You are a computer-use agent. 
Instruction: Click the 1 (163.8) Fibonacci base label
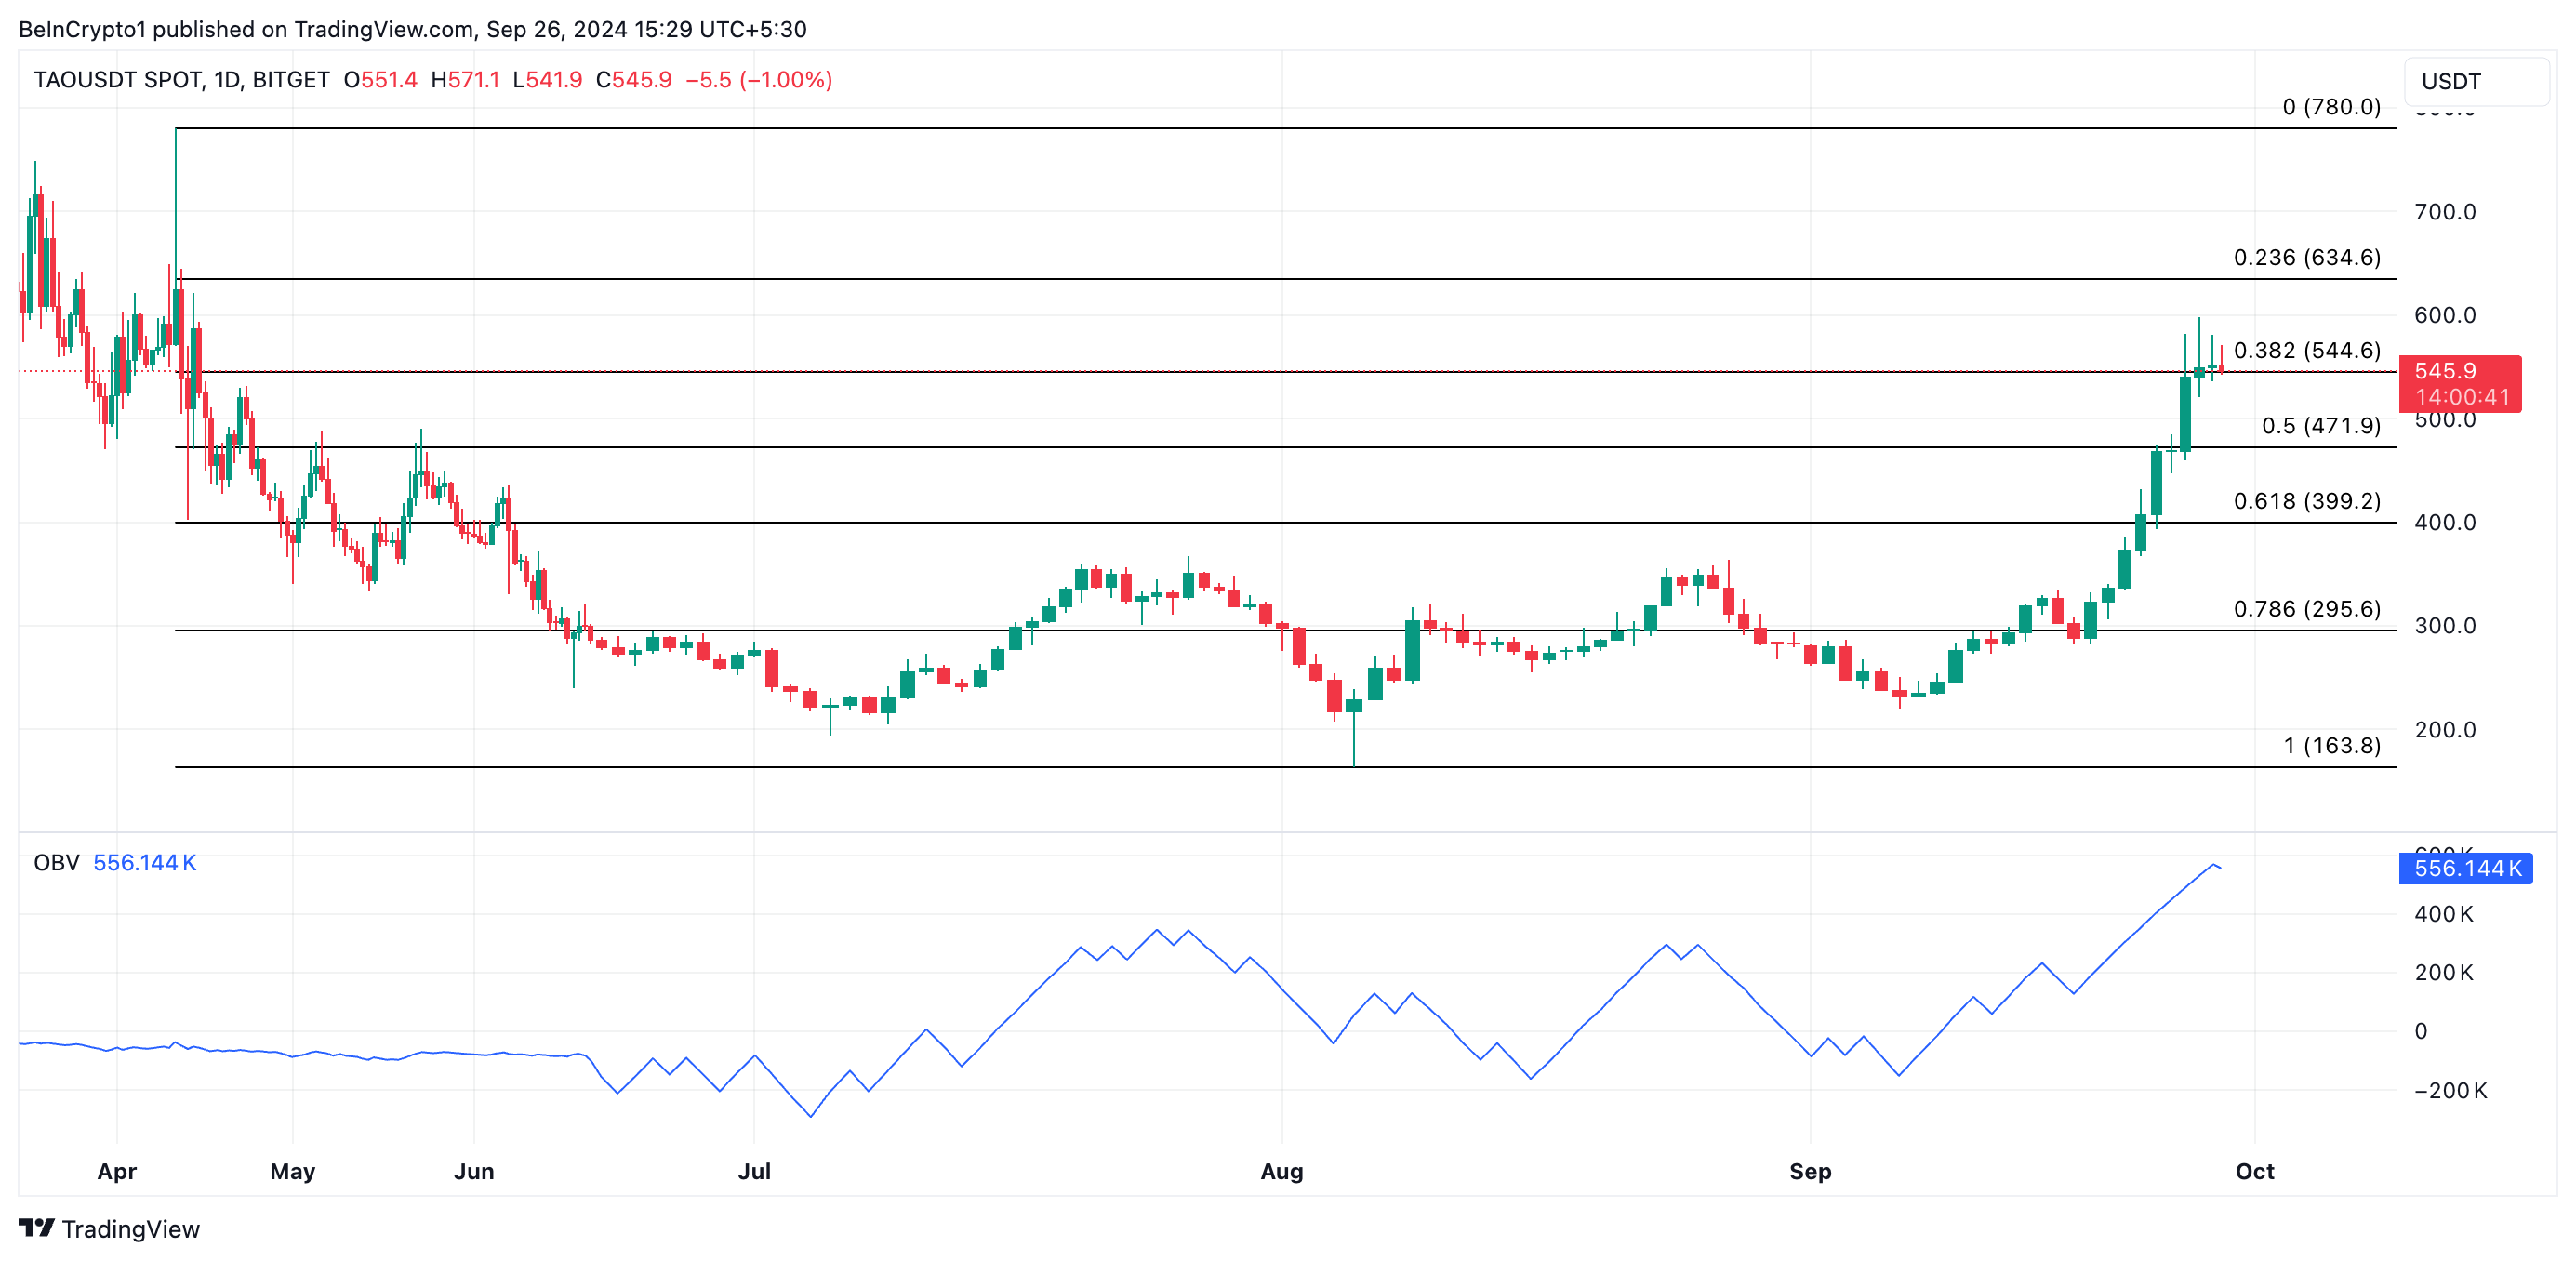pos(2331,745)
